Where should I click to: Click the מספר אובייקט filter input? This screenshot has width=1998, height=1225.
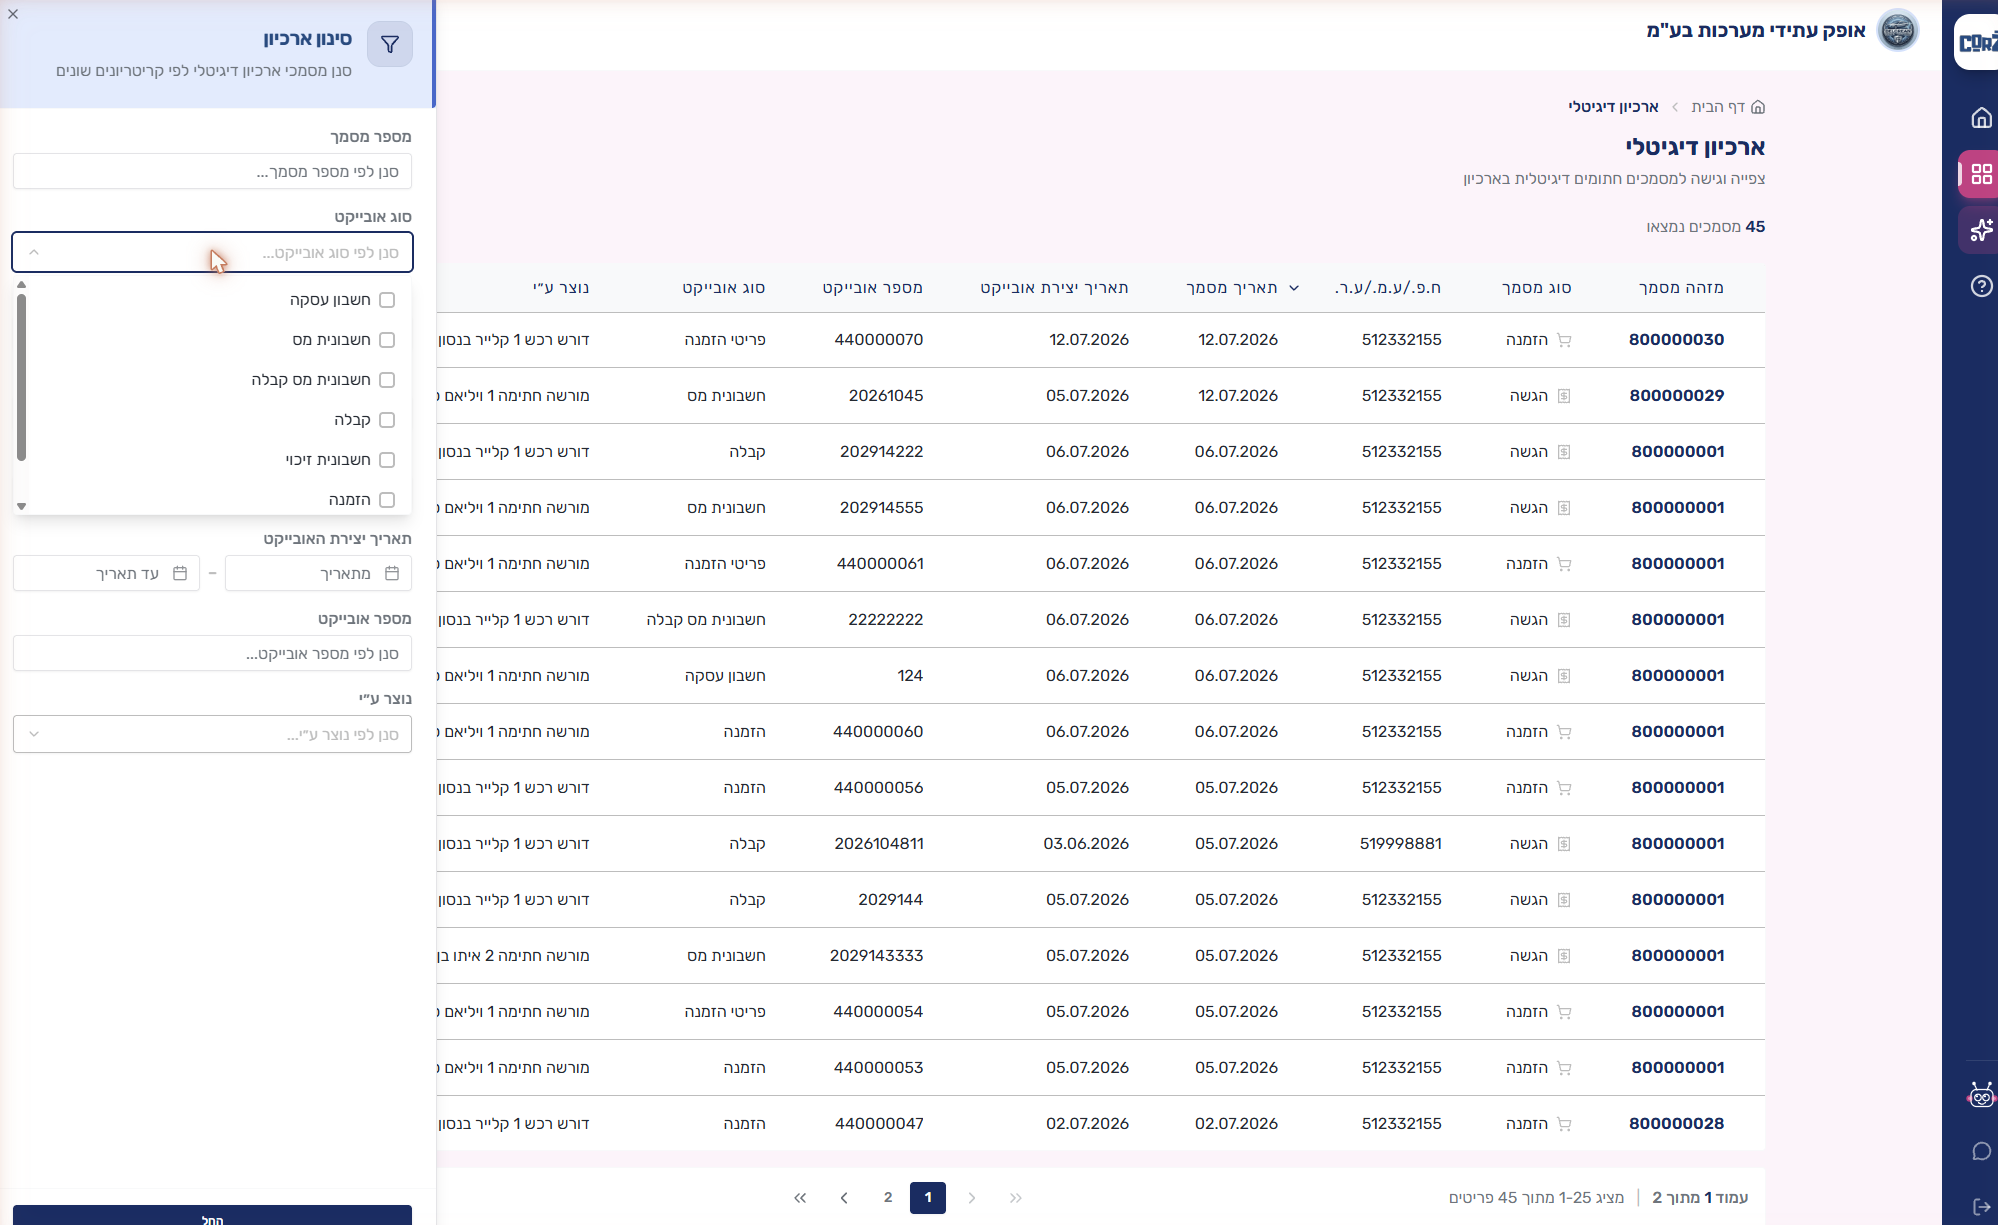pos(212,653)
